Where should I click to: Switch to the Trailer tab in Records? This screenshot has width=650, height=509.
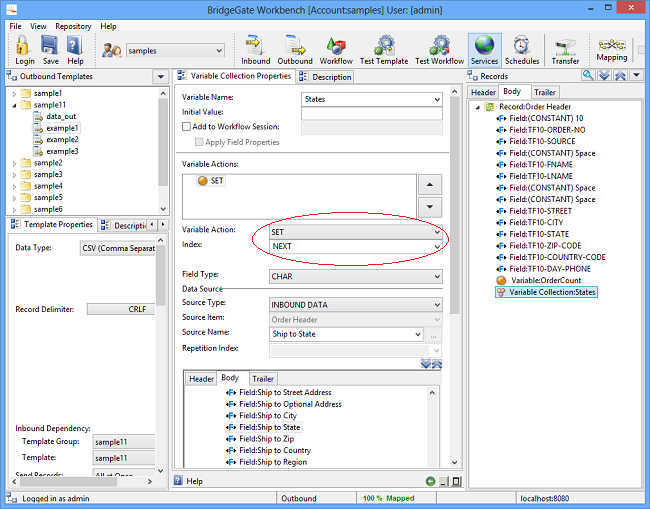pos(545,92)
